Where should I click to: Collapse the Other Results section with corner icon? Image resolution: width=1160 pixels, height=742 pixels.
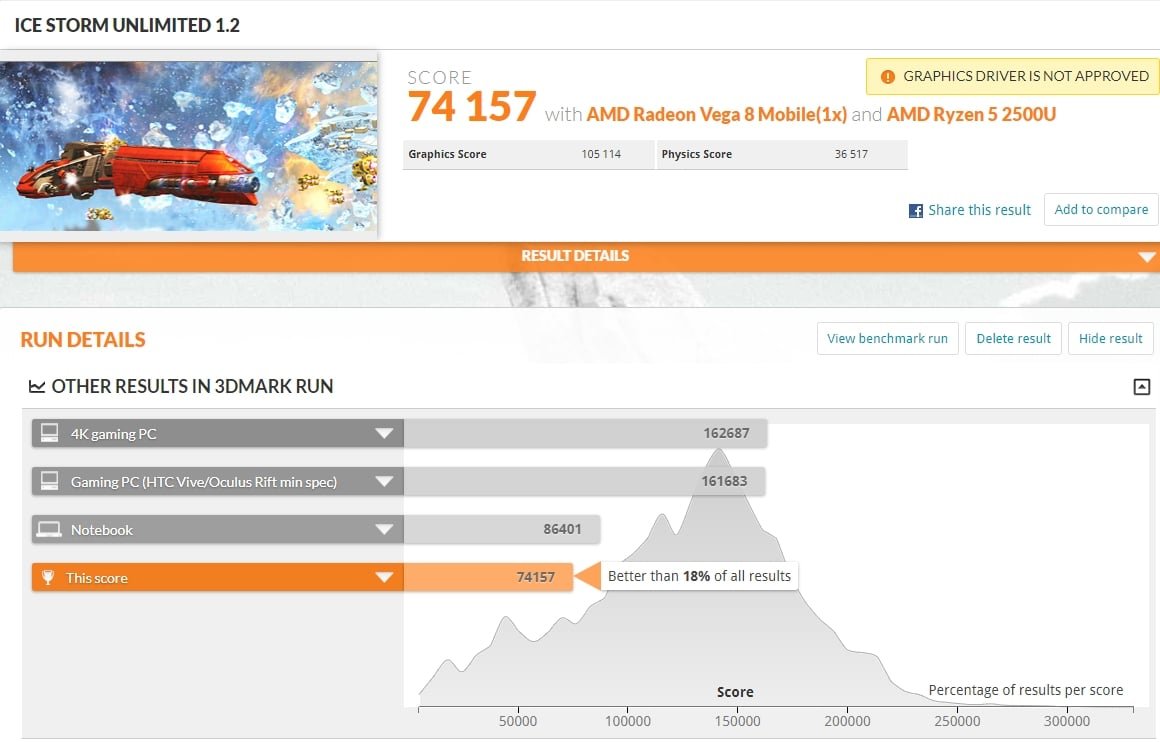[1142, 387]
